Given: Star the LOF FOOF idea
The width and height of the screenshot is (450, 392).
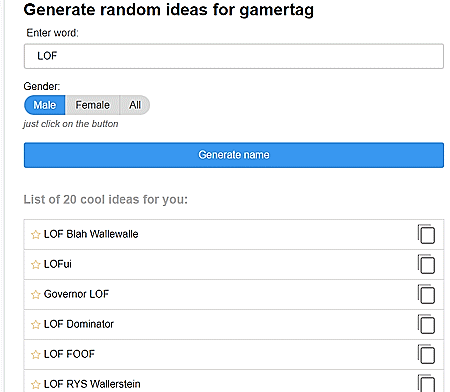Looking at the screenshot, I should (35, 354).
